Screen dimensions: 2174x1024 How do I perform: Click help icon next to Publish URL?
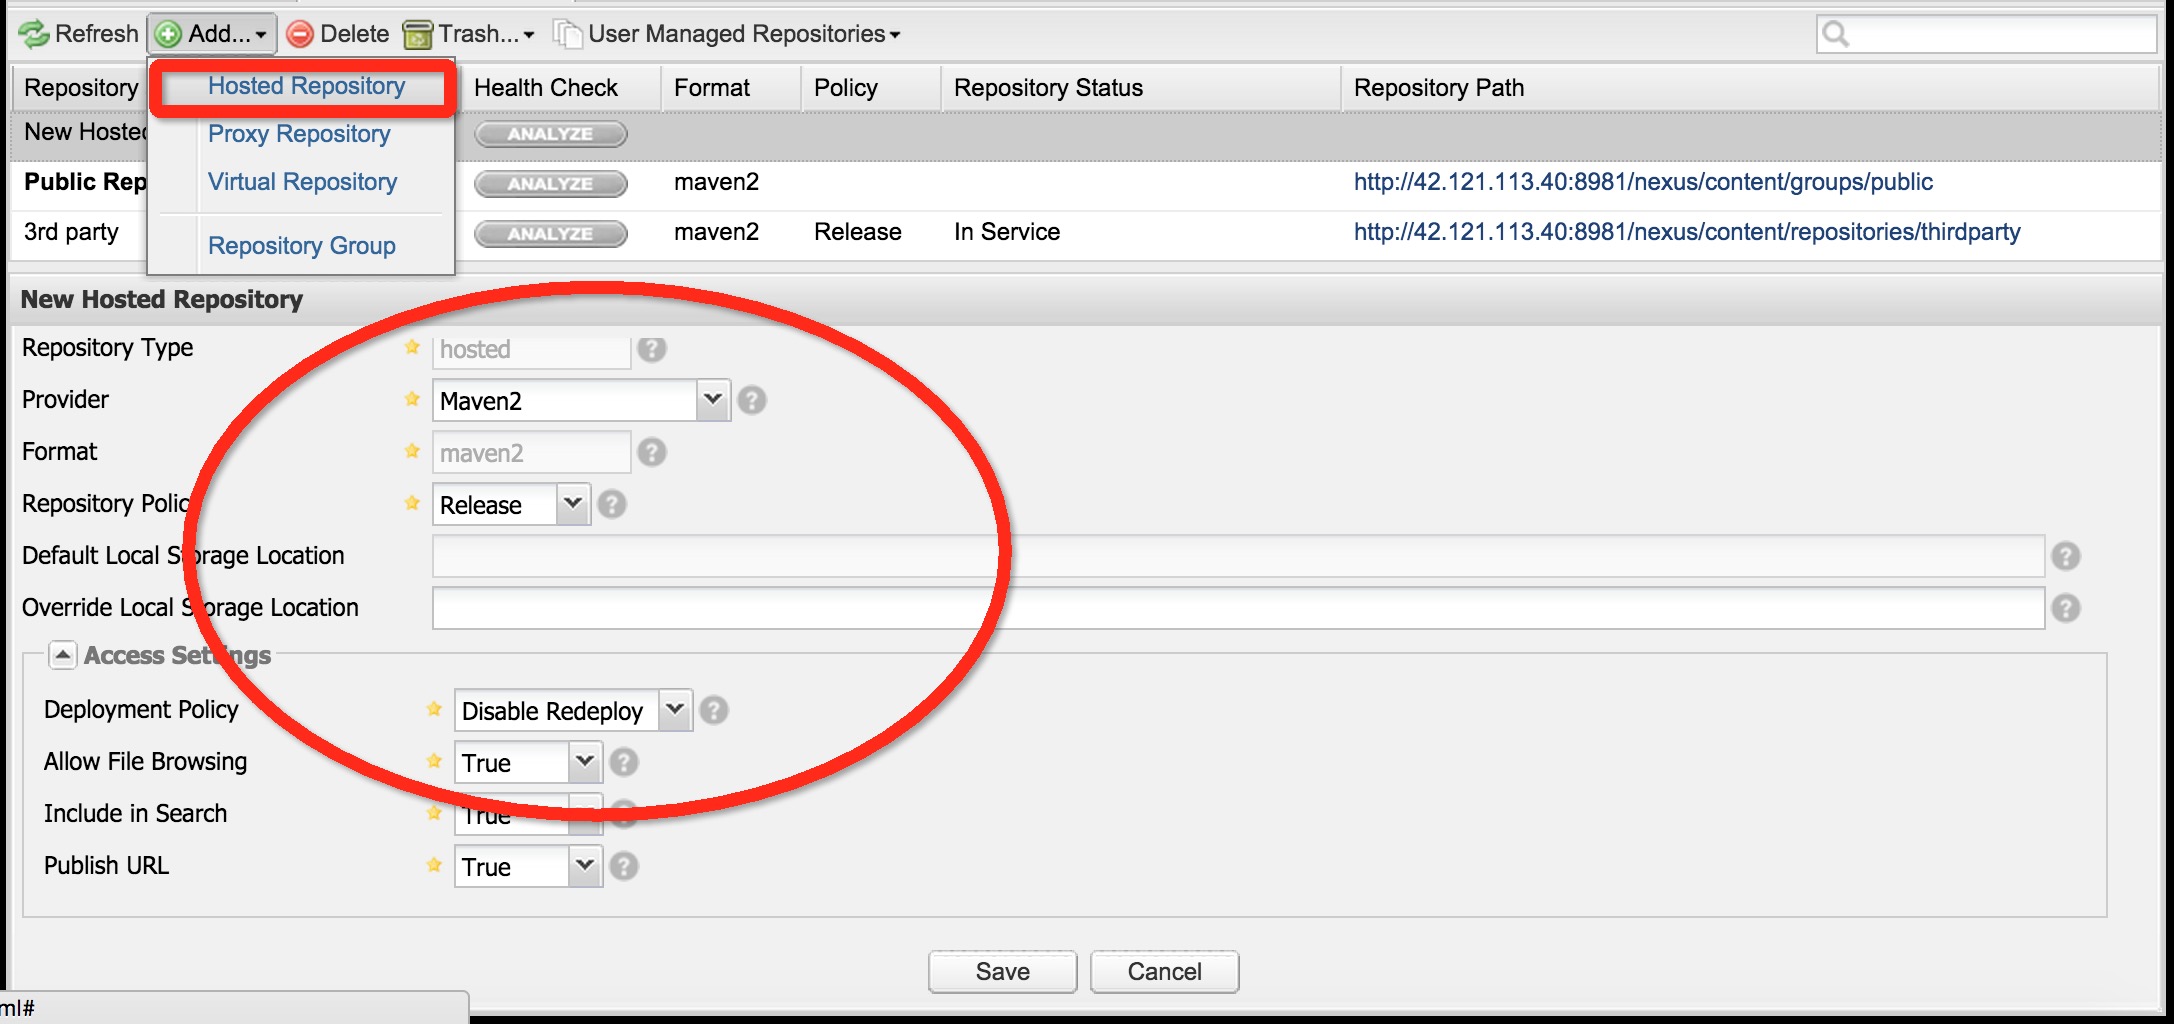coord(624,867)
